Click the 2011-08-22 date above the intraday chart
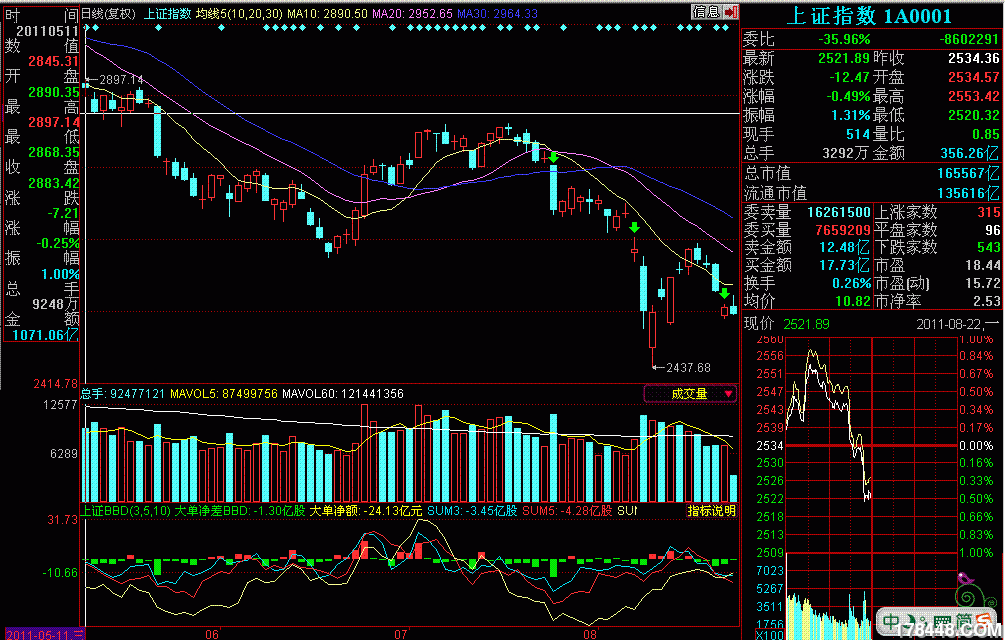This screenshot has width=1005, height=640. click(950, 324)
